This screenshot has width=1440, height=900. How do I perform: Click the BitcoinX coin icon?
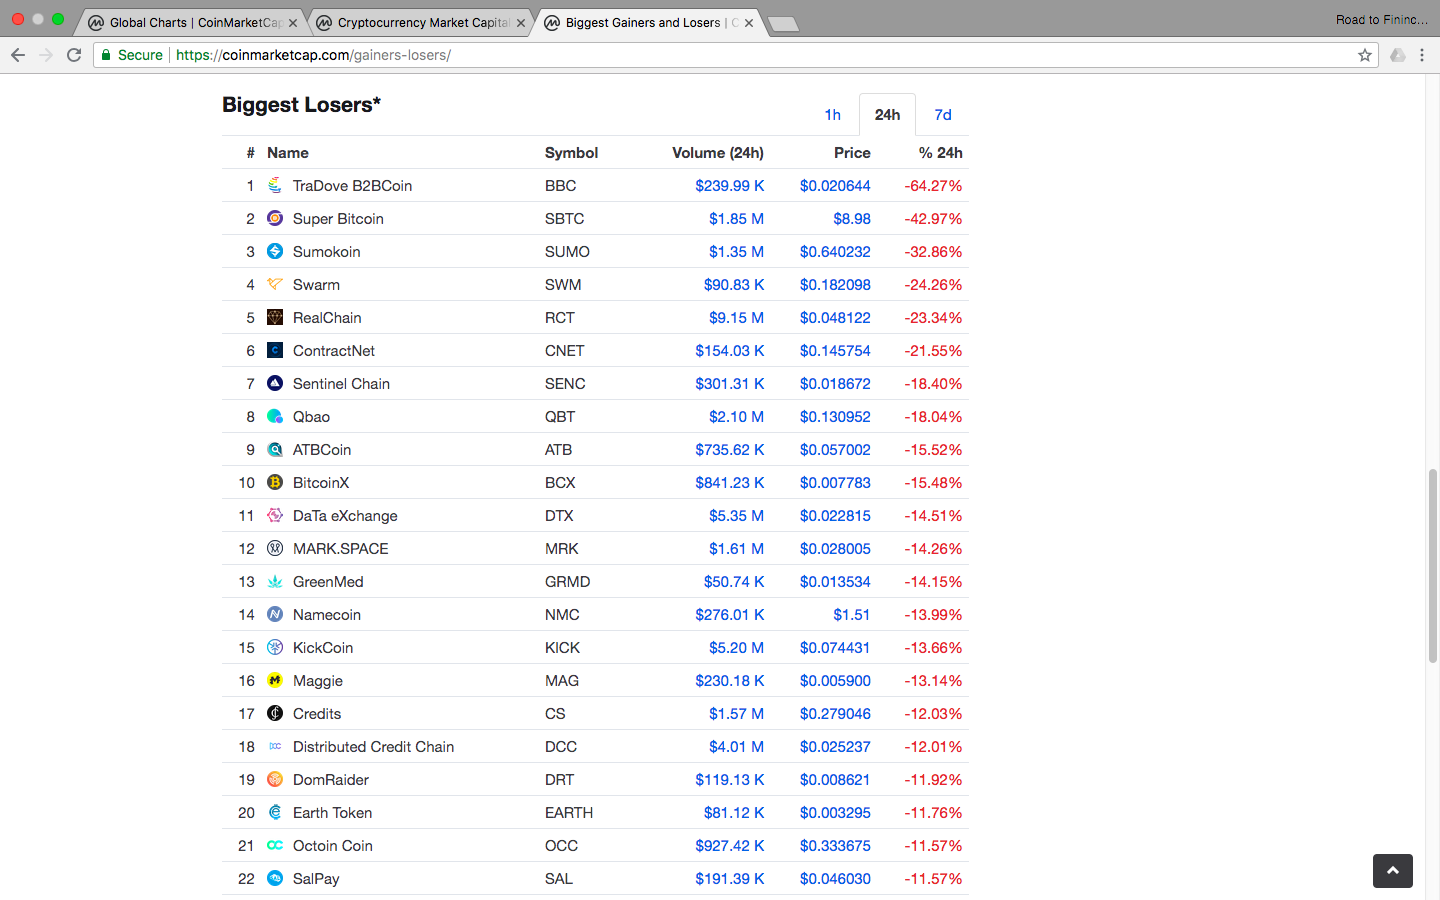(x=275, y=482)
